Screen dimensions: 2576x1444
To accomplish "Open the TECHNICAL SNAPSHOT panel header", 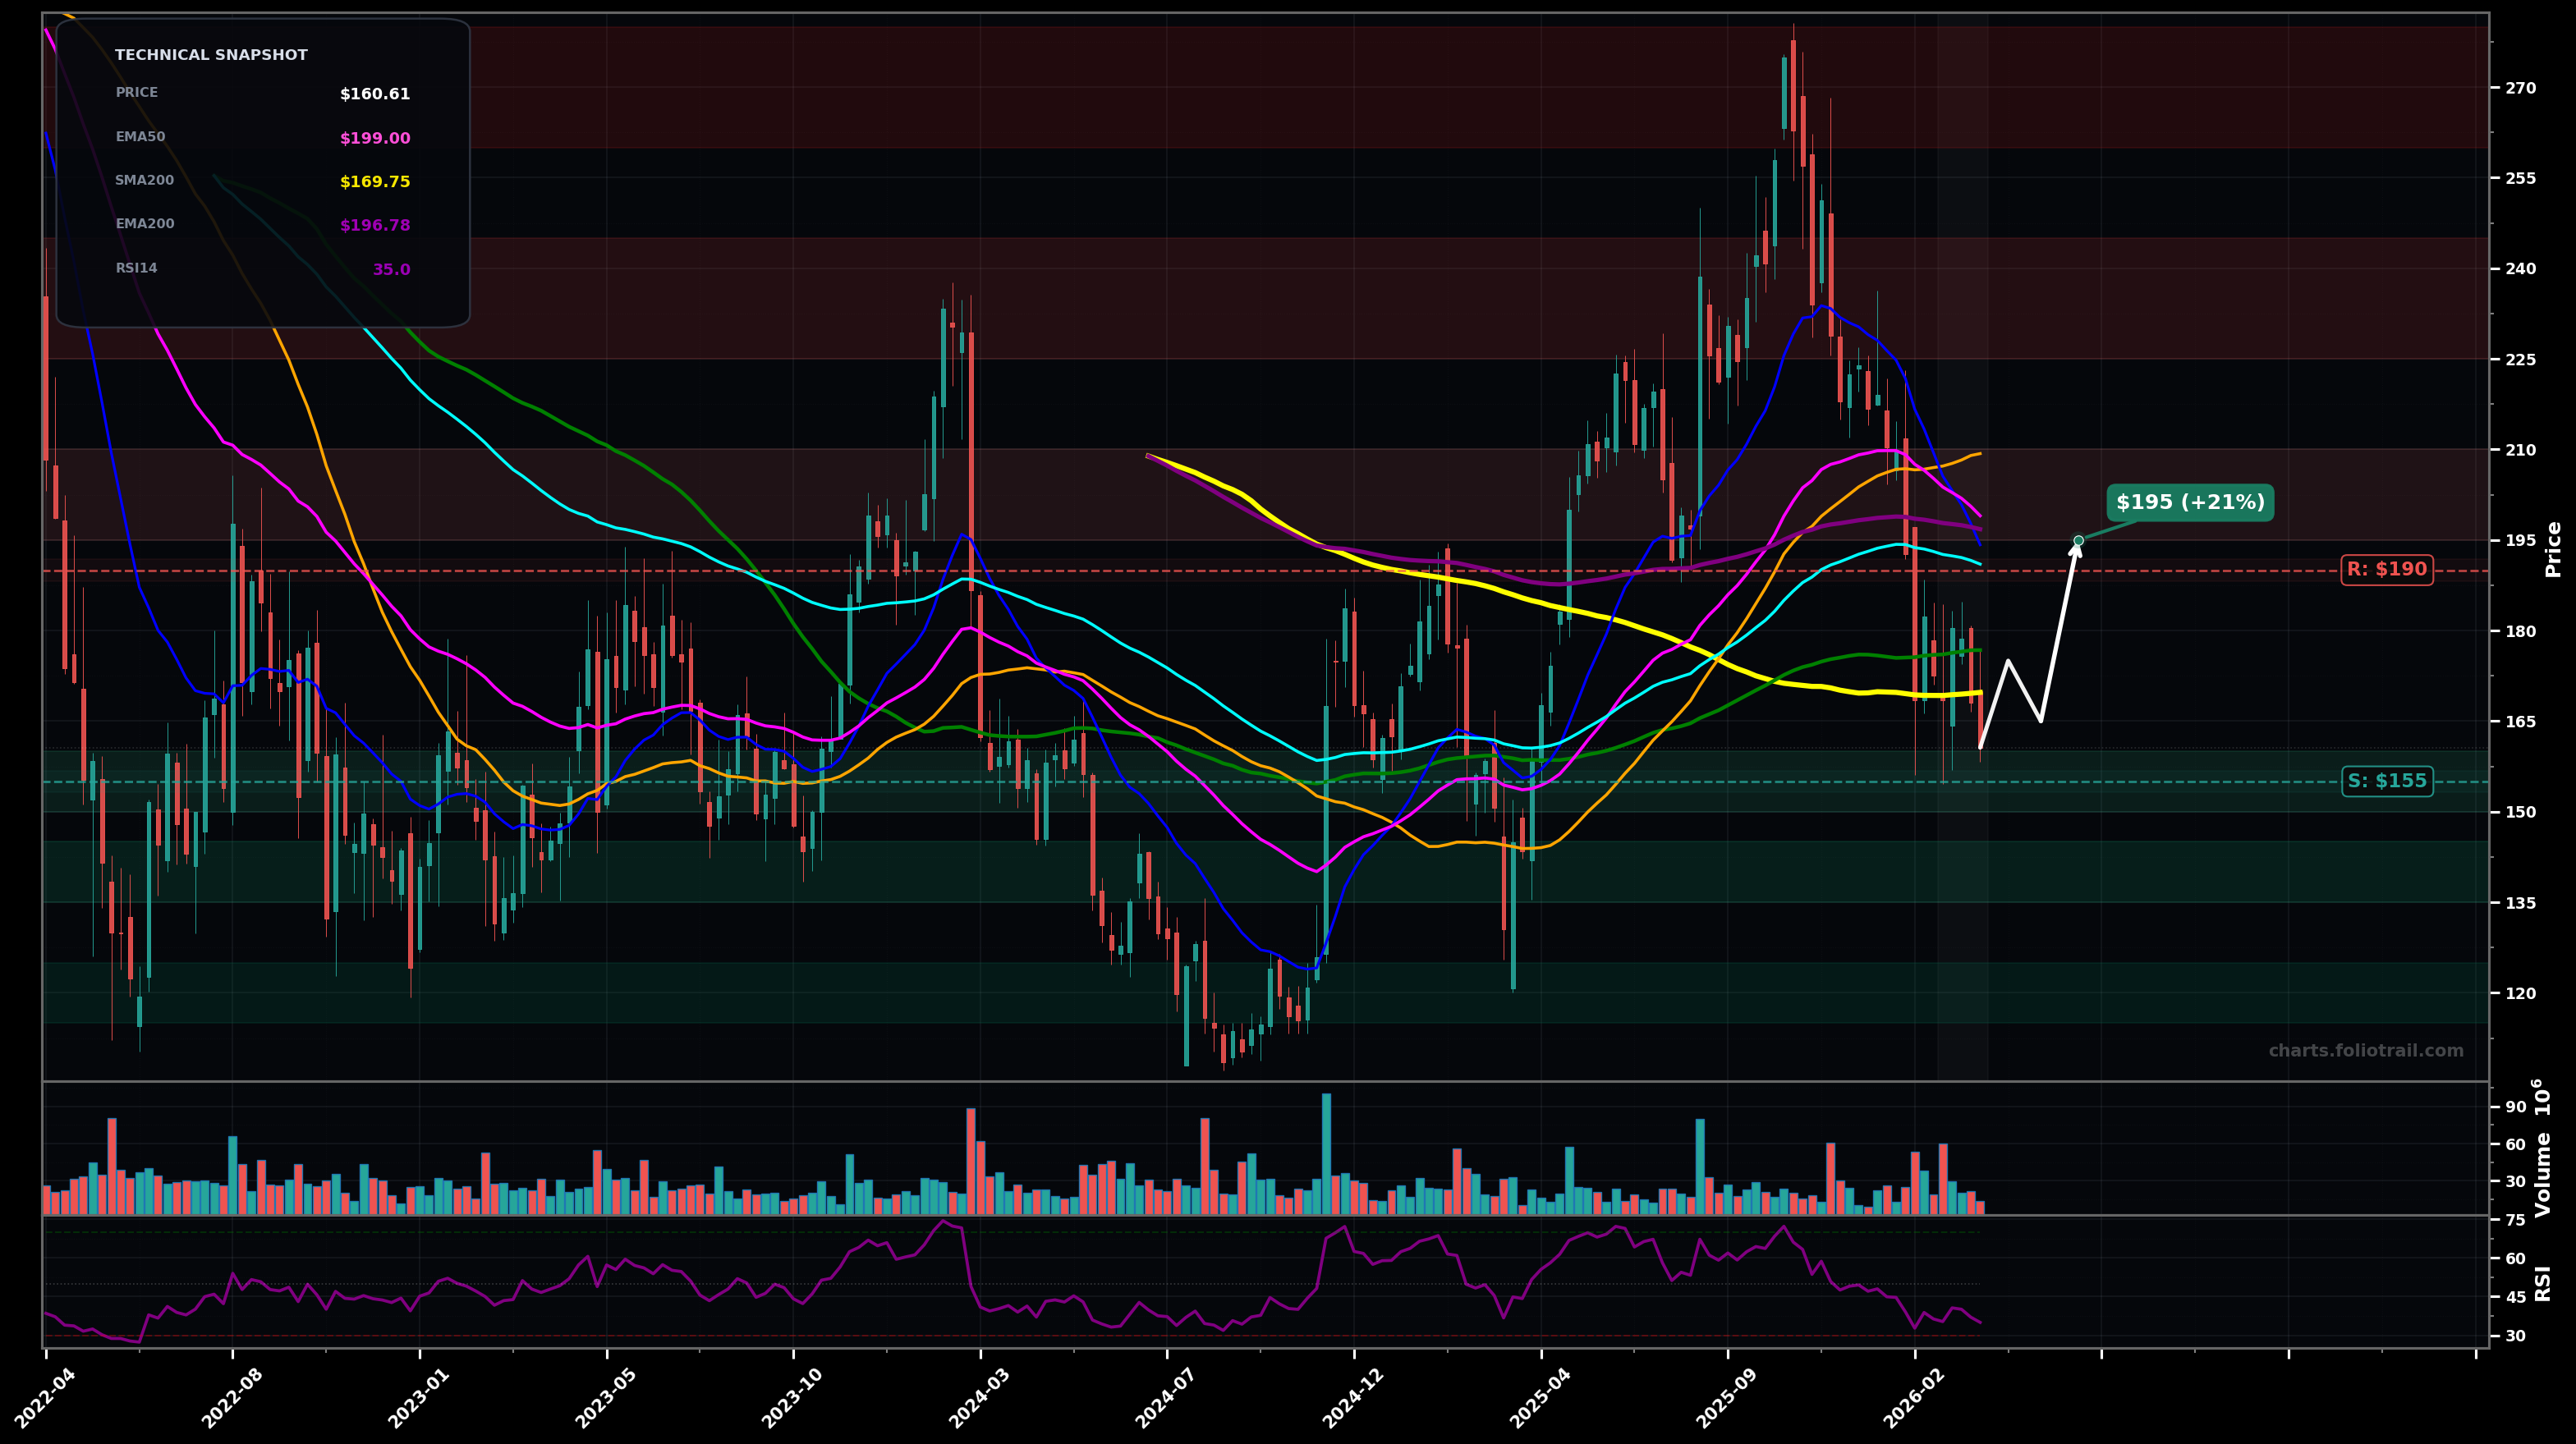I will tap(213, 55).
